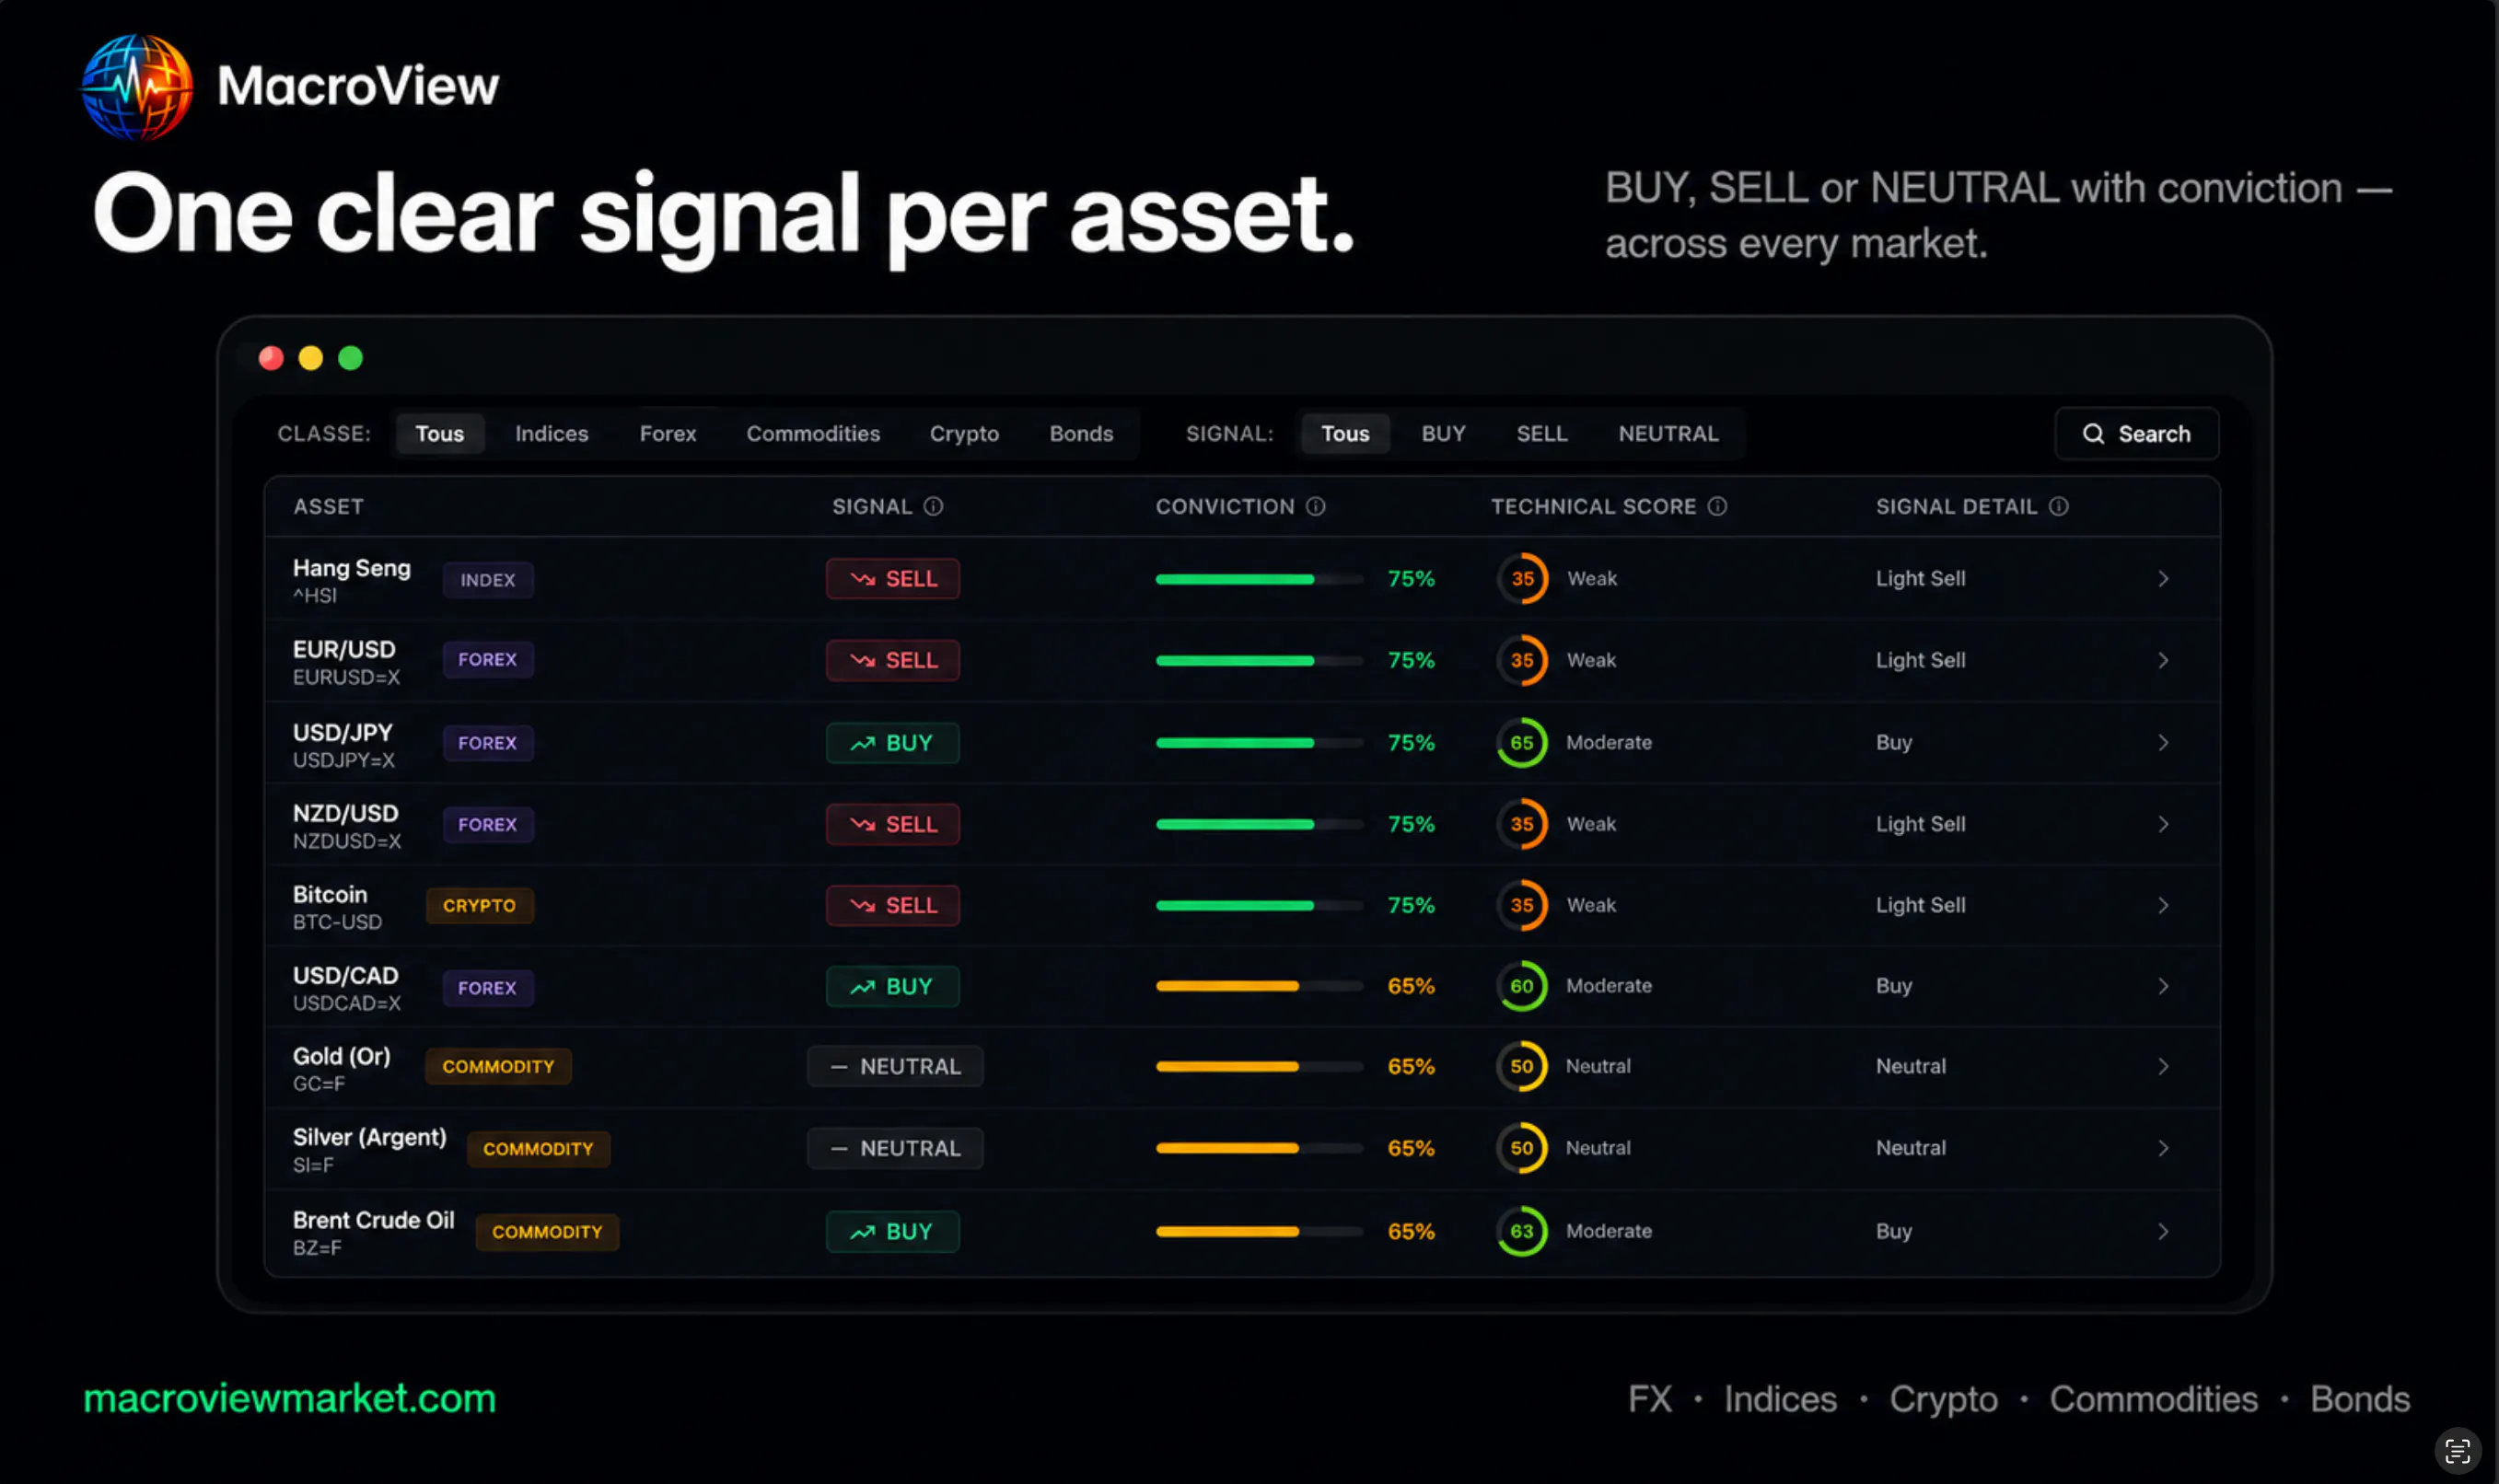The width and height of the screenshot is (2499, 1484).
Task: Open the TECHNICAL SCORE info tooltip icon
Action: tap(1717, 507)
